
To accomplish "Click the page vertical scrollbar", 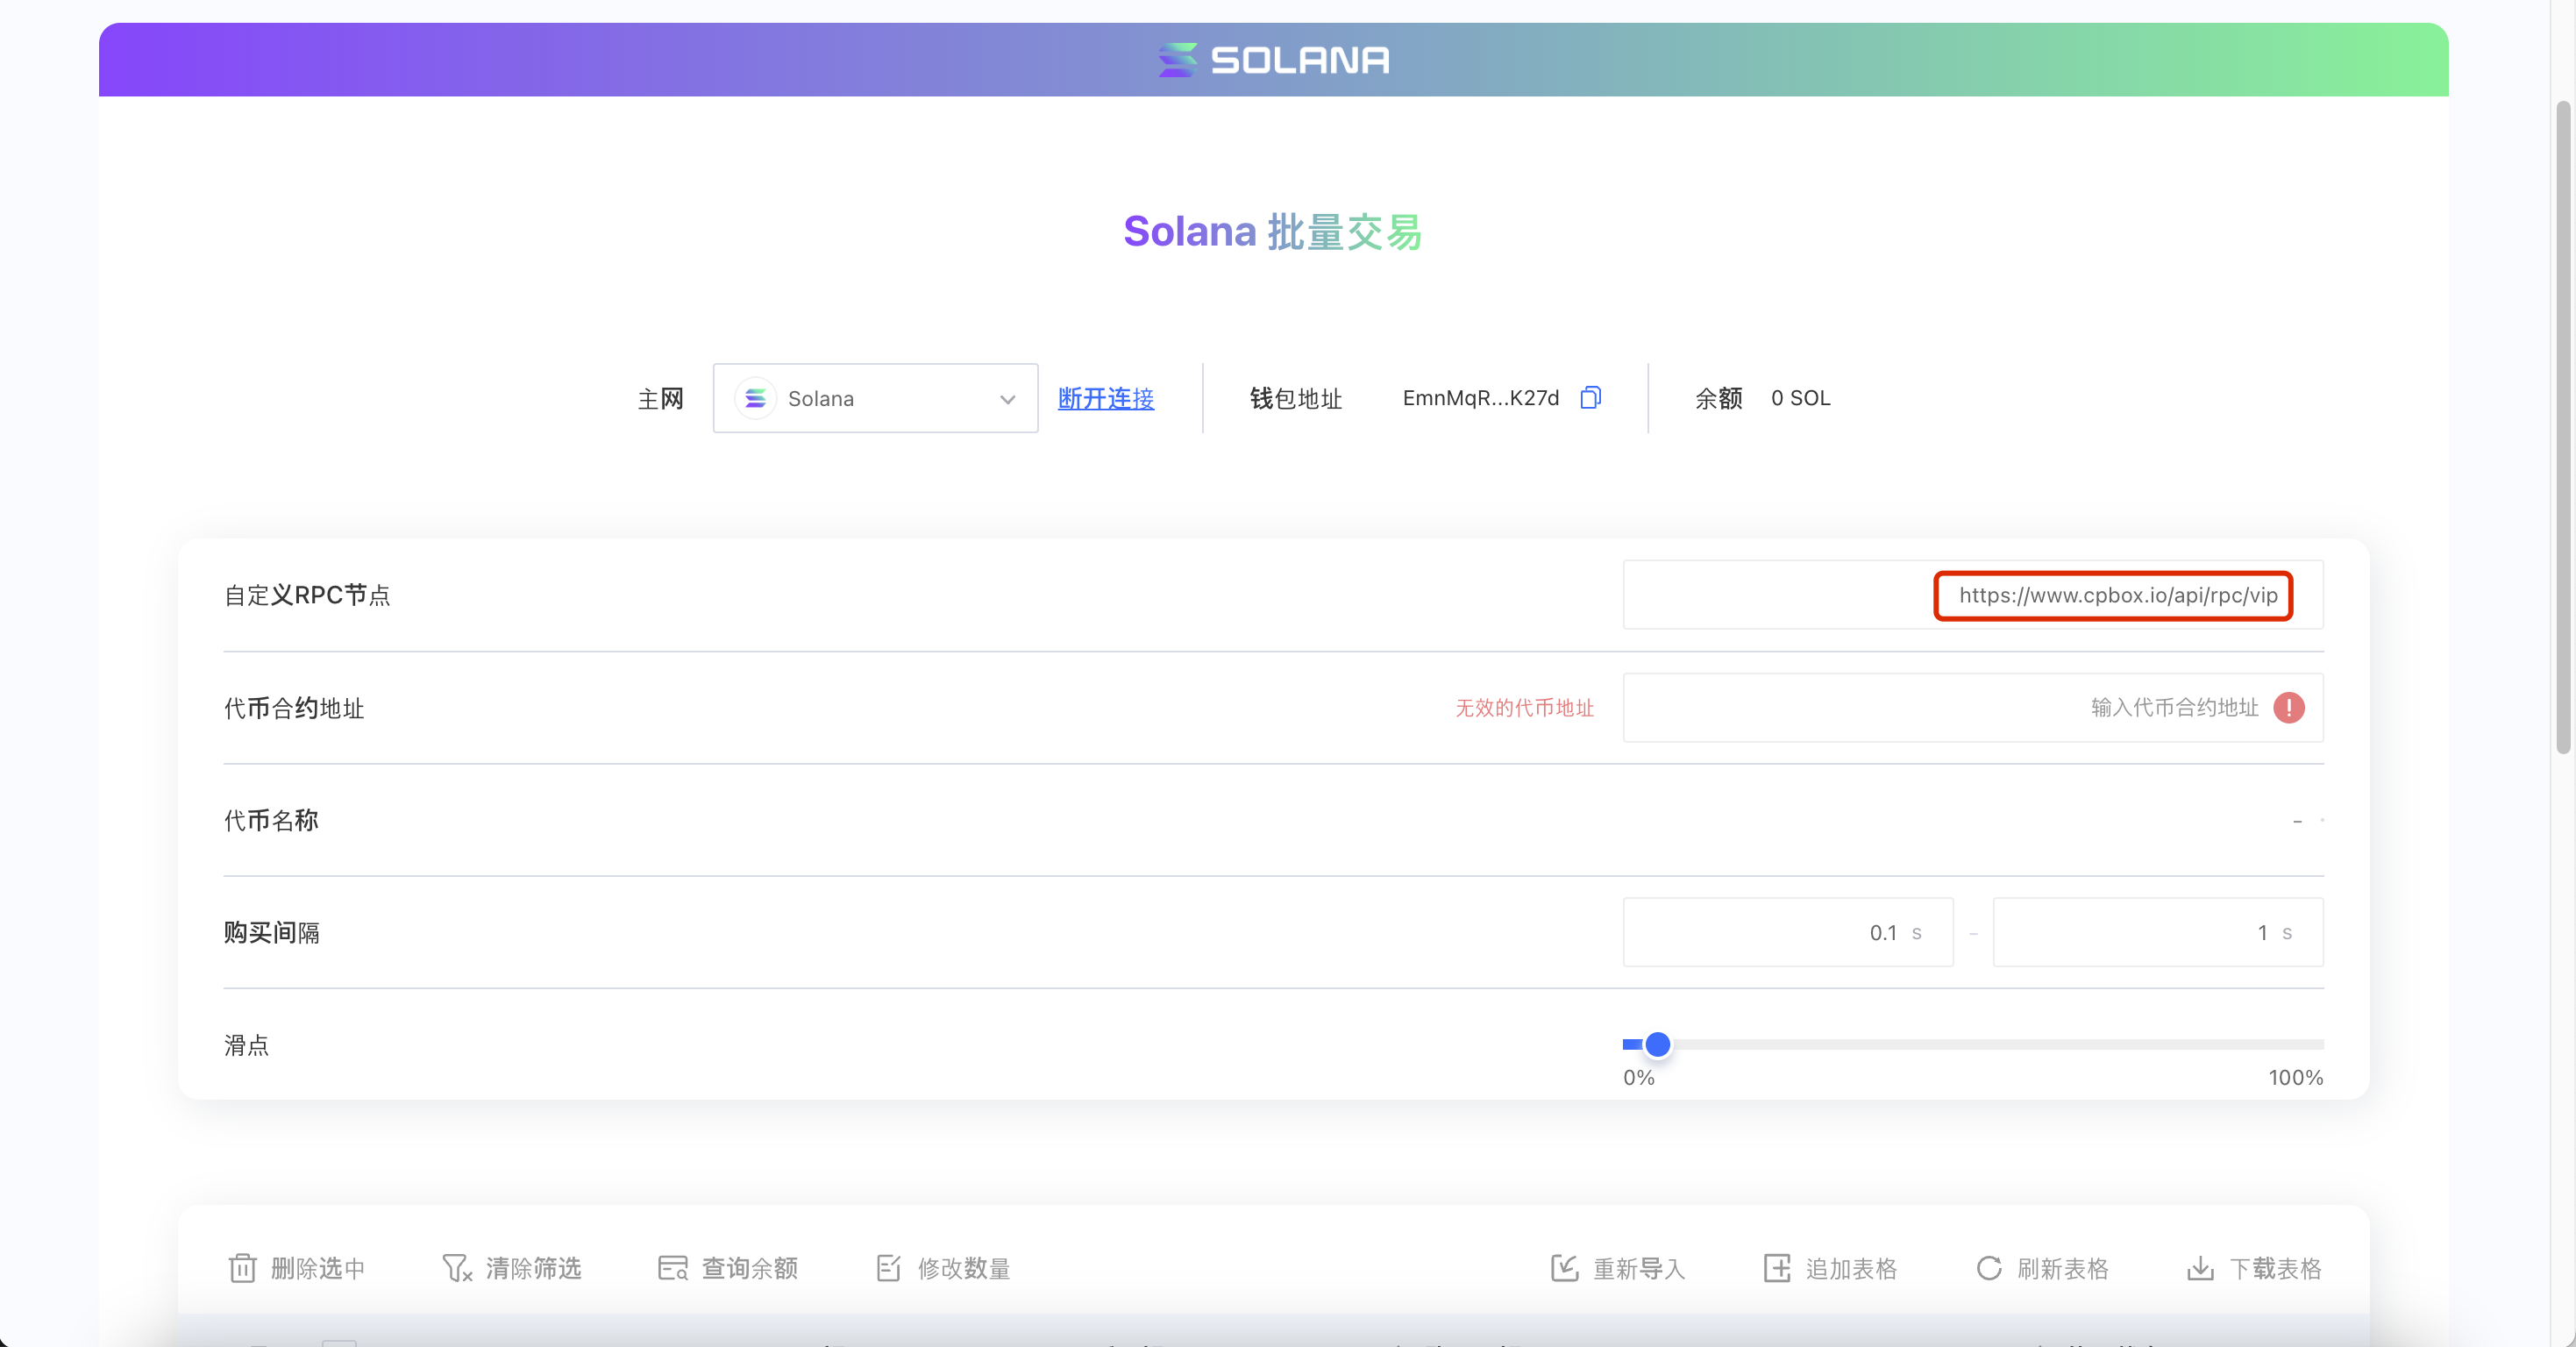I will pyautogui.click(x=2563, y=427).
